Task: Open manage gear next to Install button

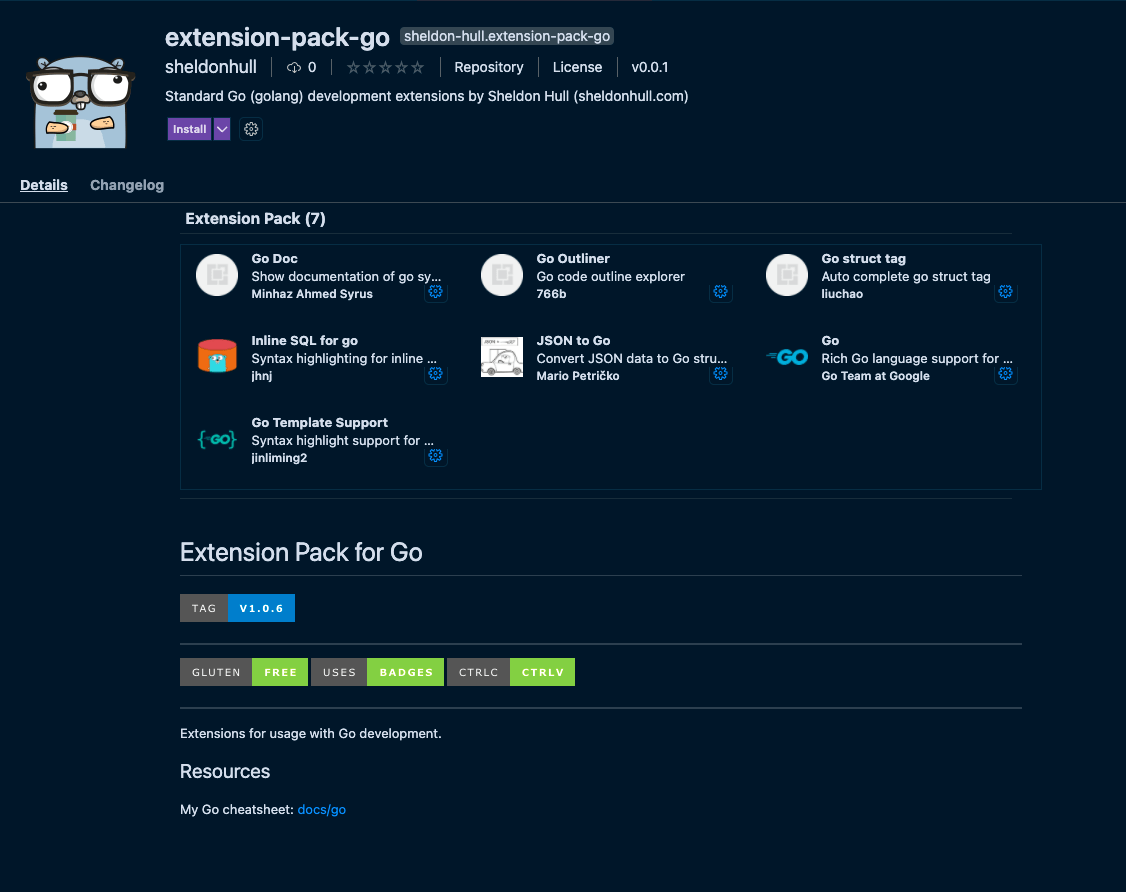Action: click(251, 129)
